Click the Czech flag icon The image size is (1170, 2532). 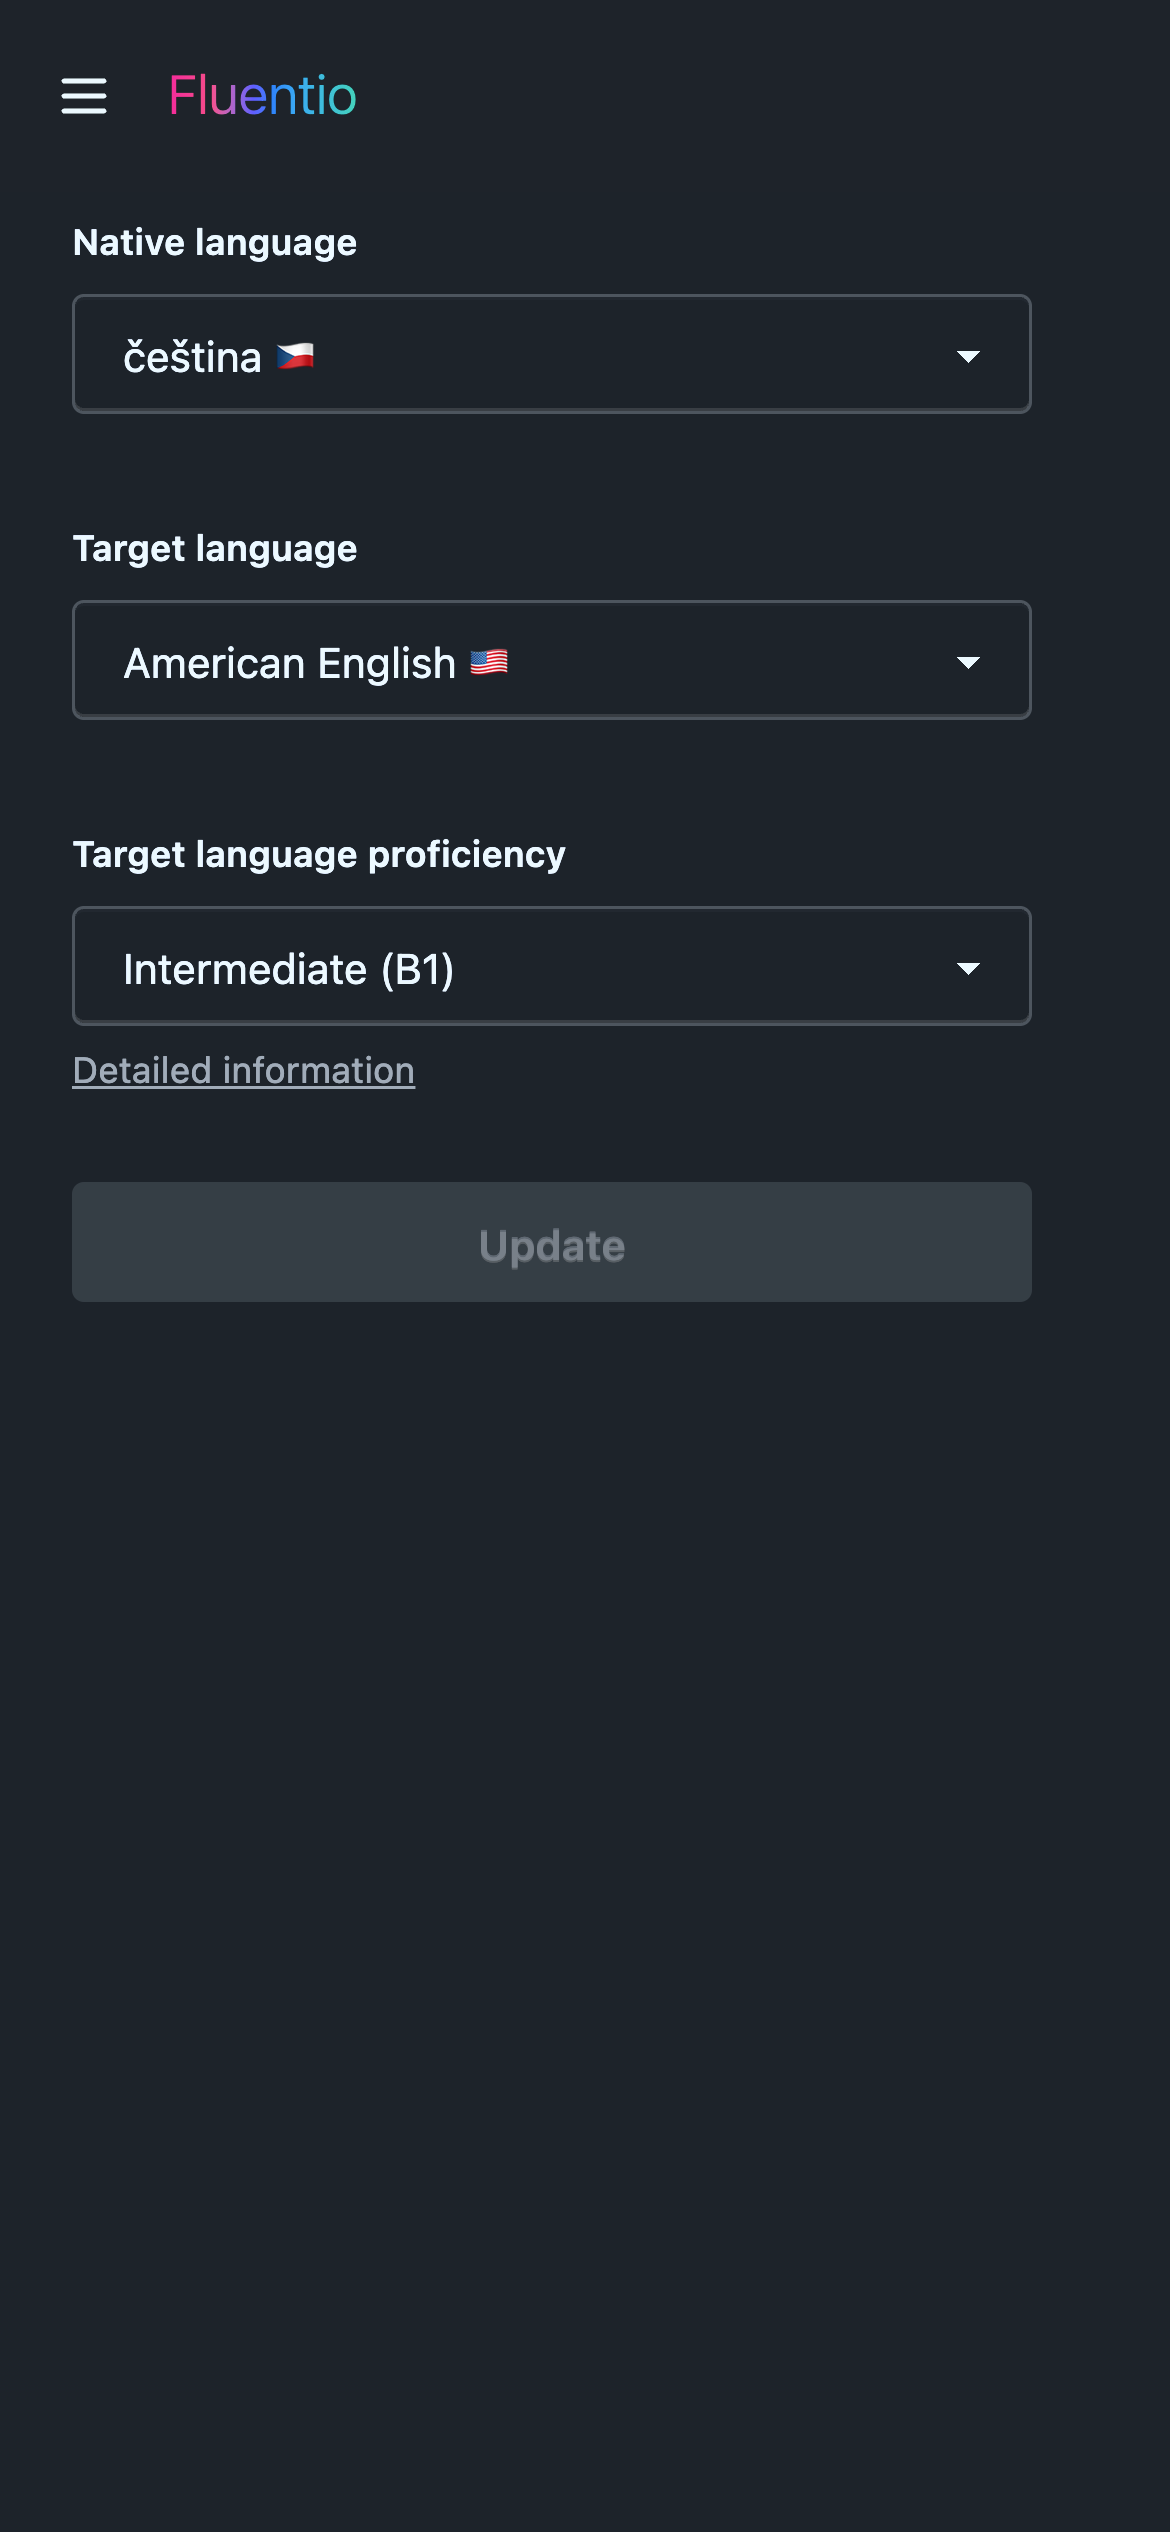click(295, 356)
